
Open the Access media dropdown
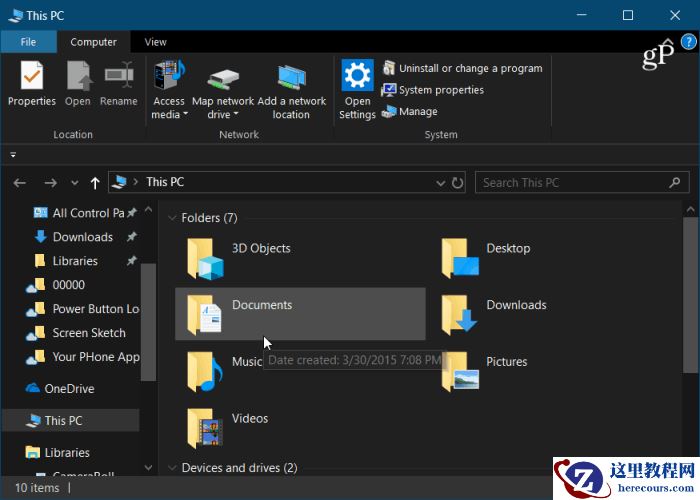(x=169, y=108)
